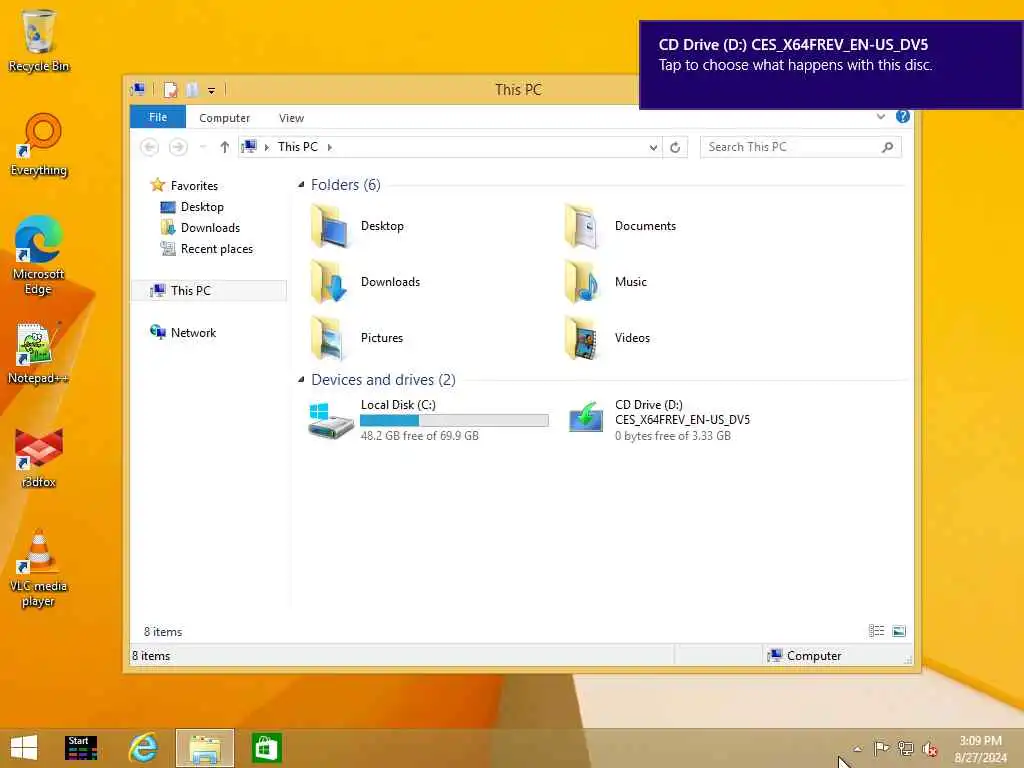Viewport: 1024px width, 768px height.
Task: Open the View ribbon tab
Action: pos(291,118)
